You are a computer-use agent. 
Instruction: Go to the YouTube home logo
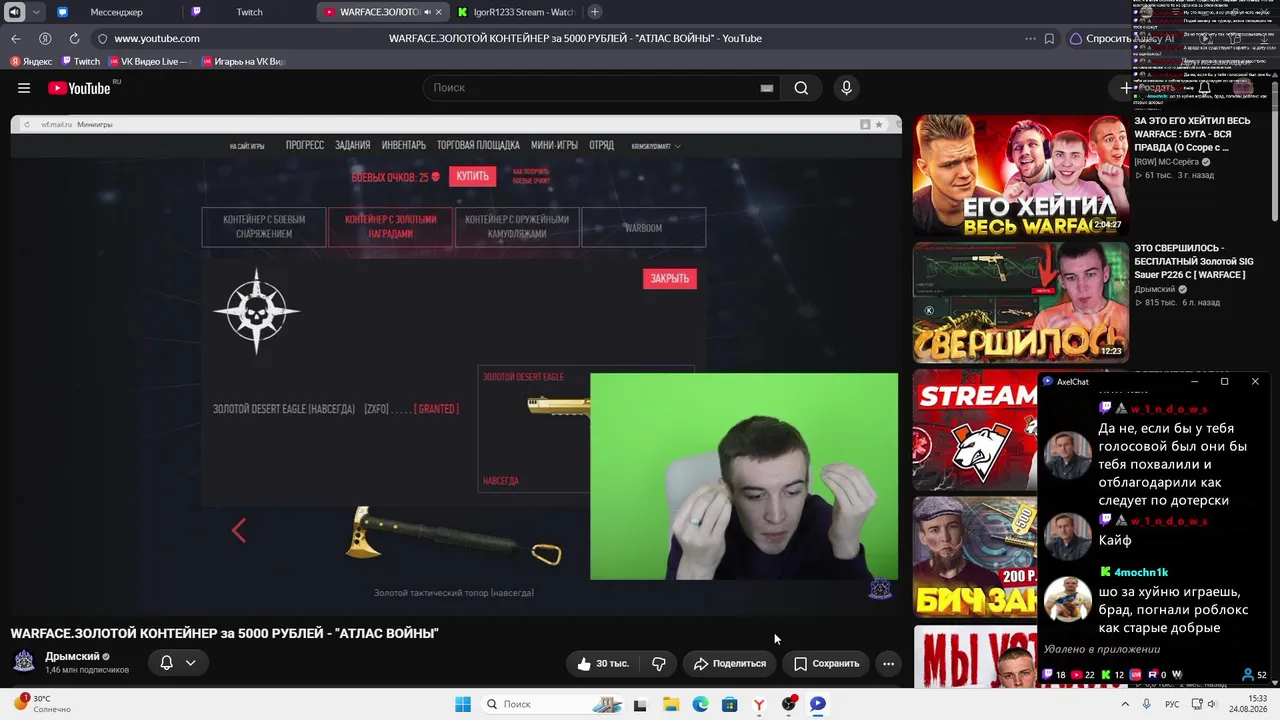pos(79,88)
